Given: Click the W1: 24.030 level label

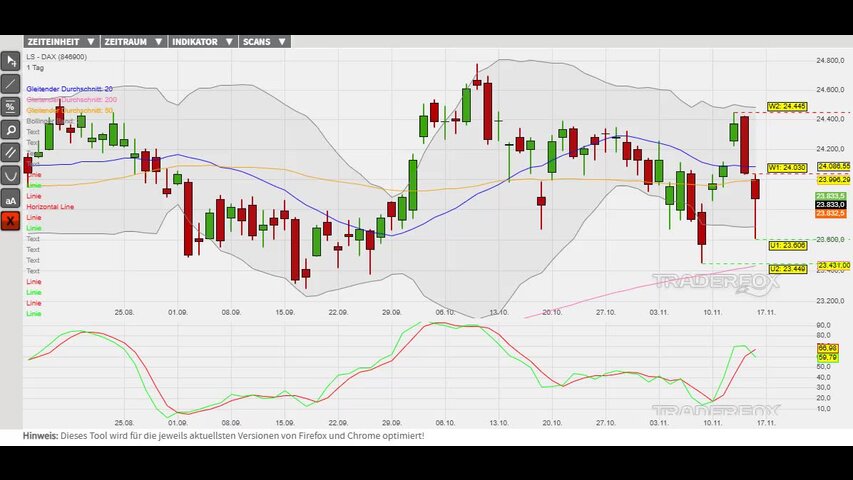Looking at the screenshot, I should 786,167.
